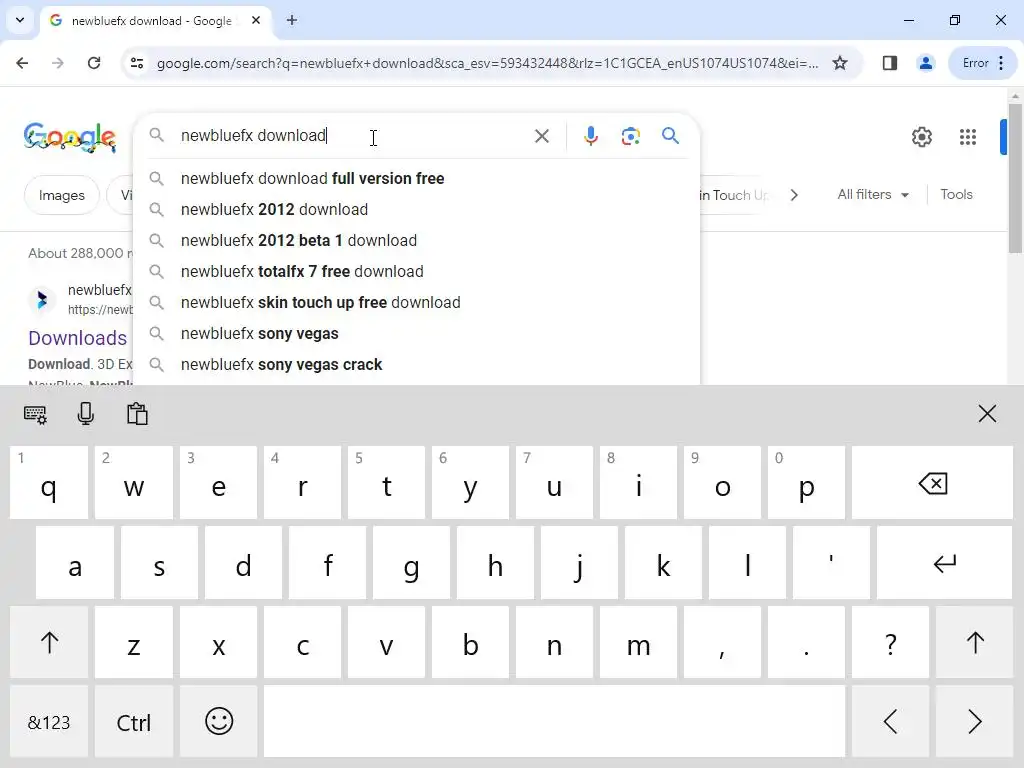The height and width of the screenshot is (768, 1024).
Task: Go forward in browser history
Action: (58, 63)
